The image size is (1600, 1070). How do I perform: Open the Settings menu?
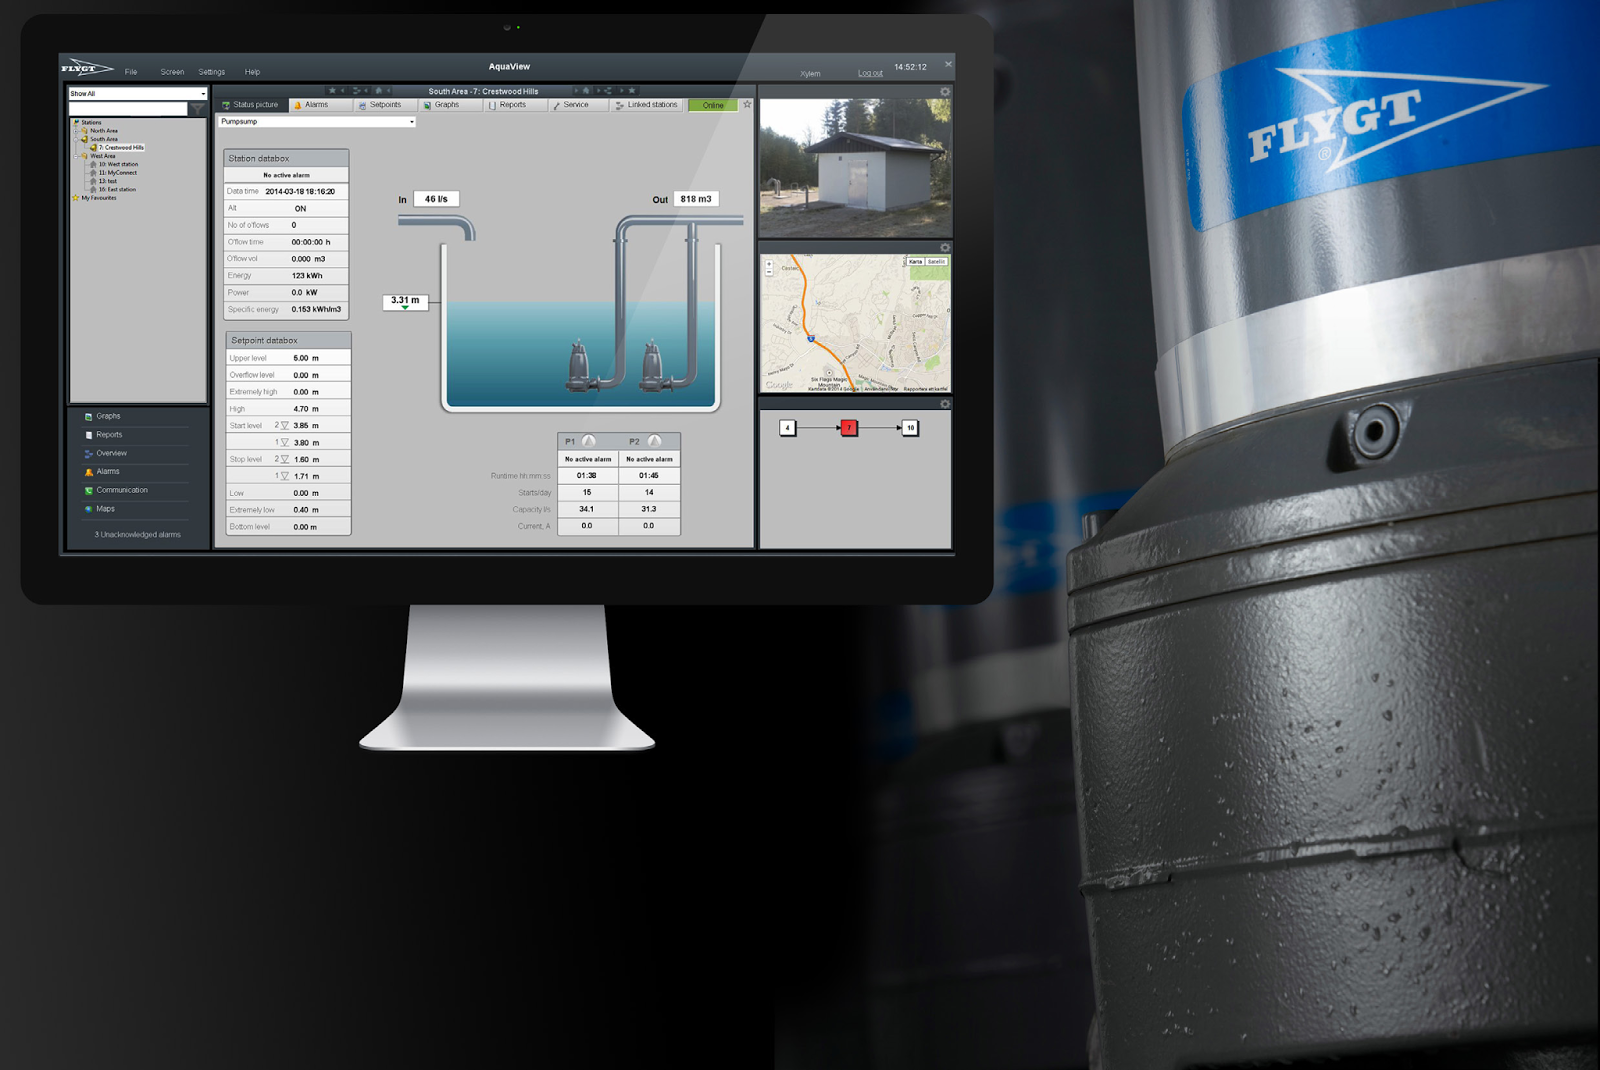212,72
